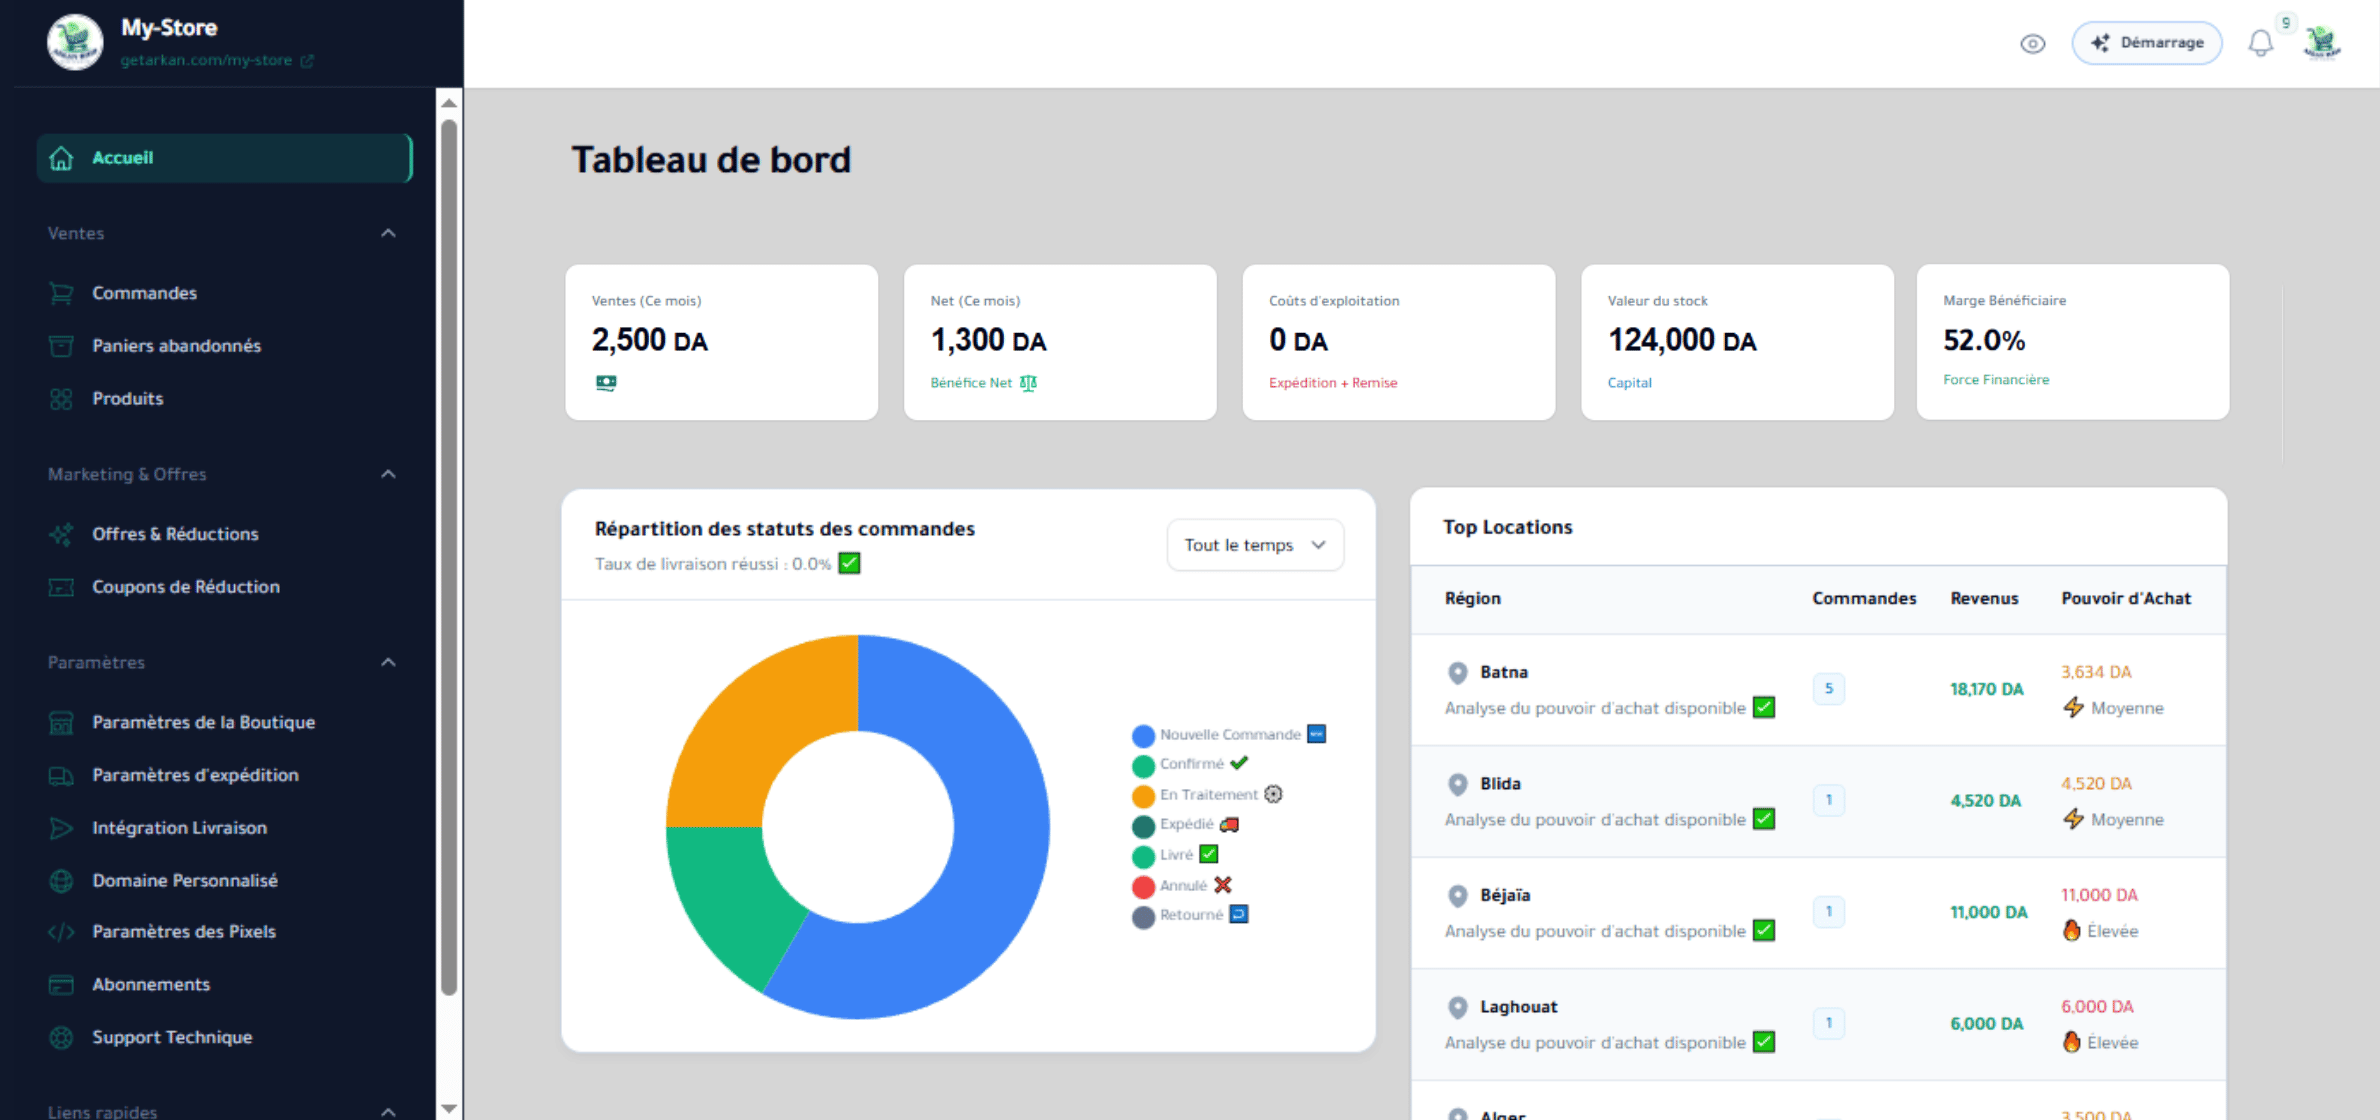Click the blue Nouvelle Commande legend swatch
2380x1120 pixels.
1143,736
